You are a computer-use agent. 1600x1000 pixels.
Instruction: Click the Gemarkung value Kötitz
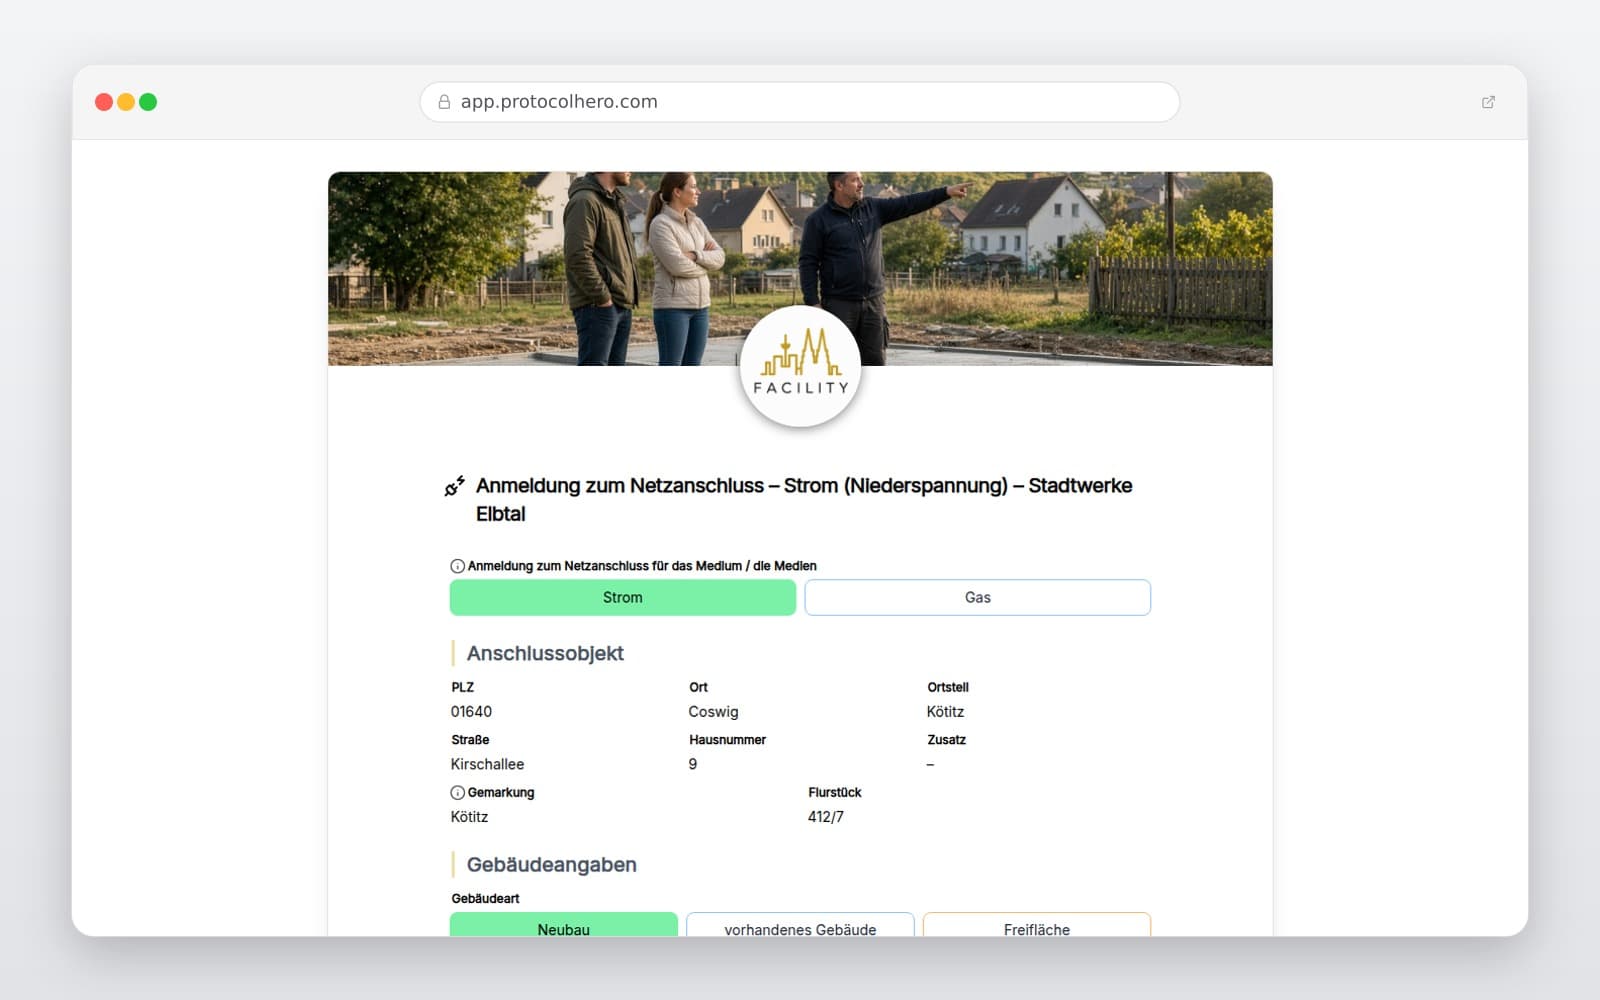tap(469, 817)
